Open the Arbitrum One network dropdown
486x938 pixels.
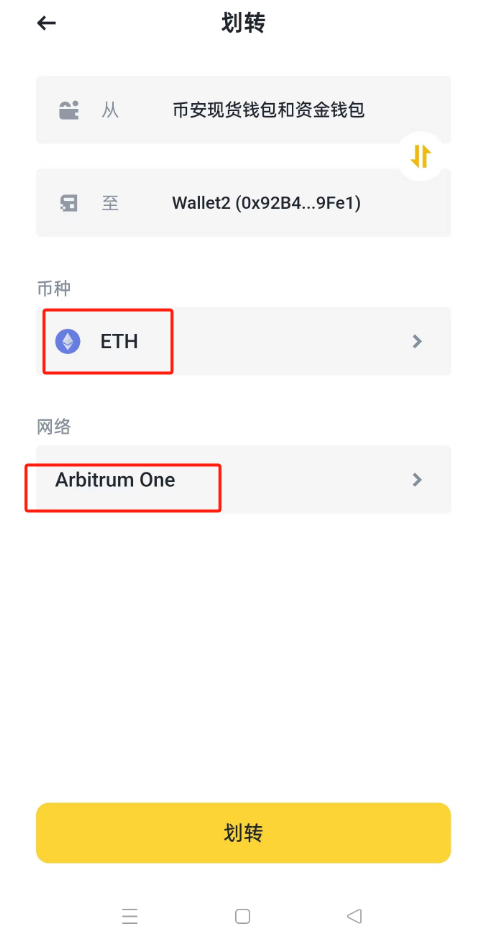coord(243,479)
